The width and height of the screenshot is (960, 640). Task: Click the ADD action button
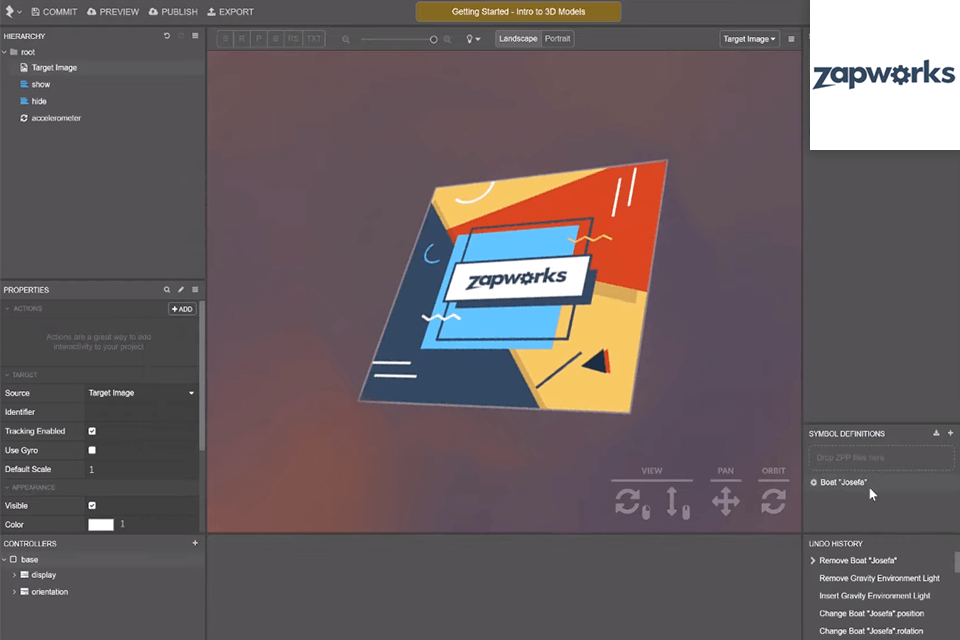pyautogui.click(x=182, y=309)
